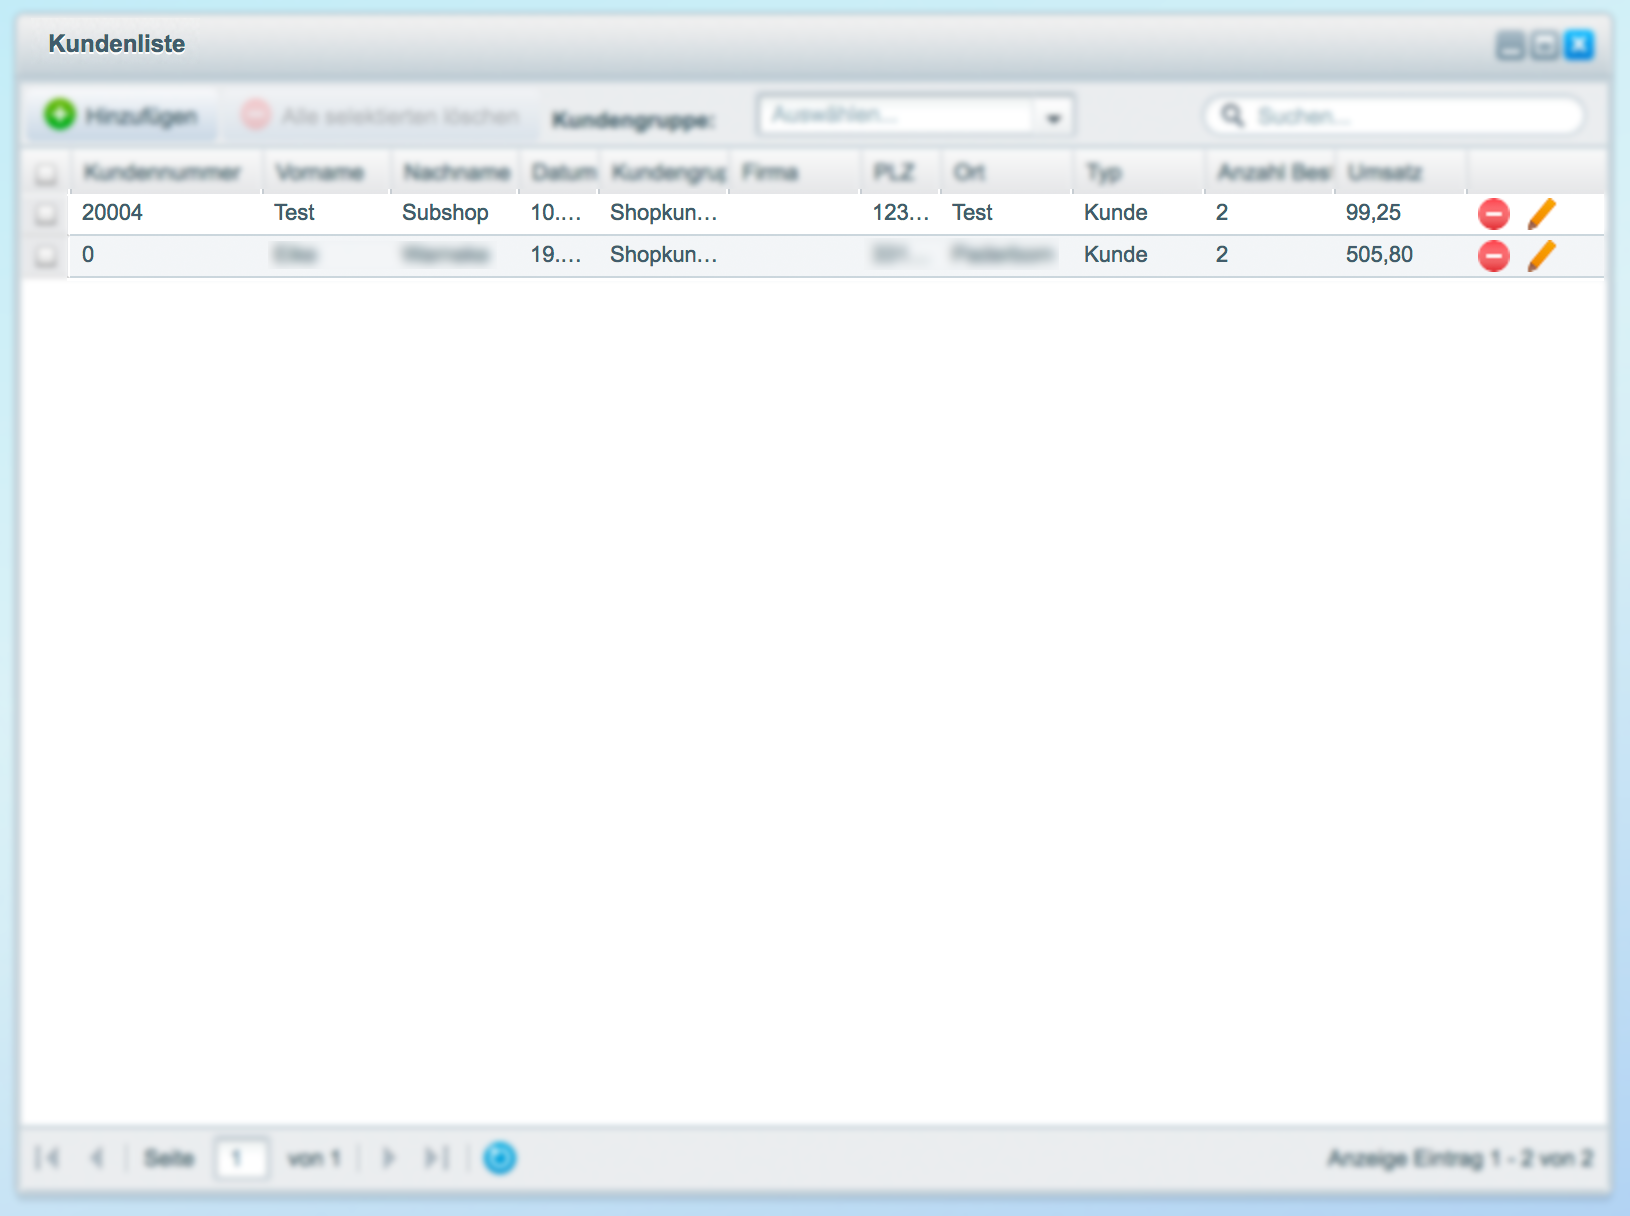Sort by Kundengruppe column header
This screenshot has width=1630, height=1216.
[x=664, y=172]
